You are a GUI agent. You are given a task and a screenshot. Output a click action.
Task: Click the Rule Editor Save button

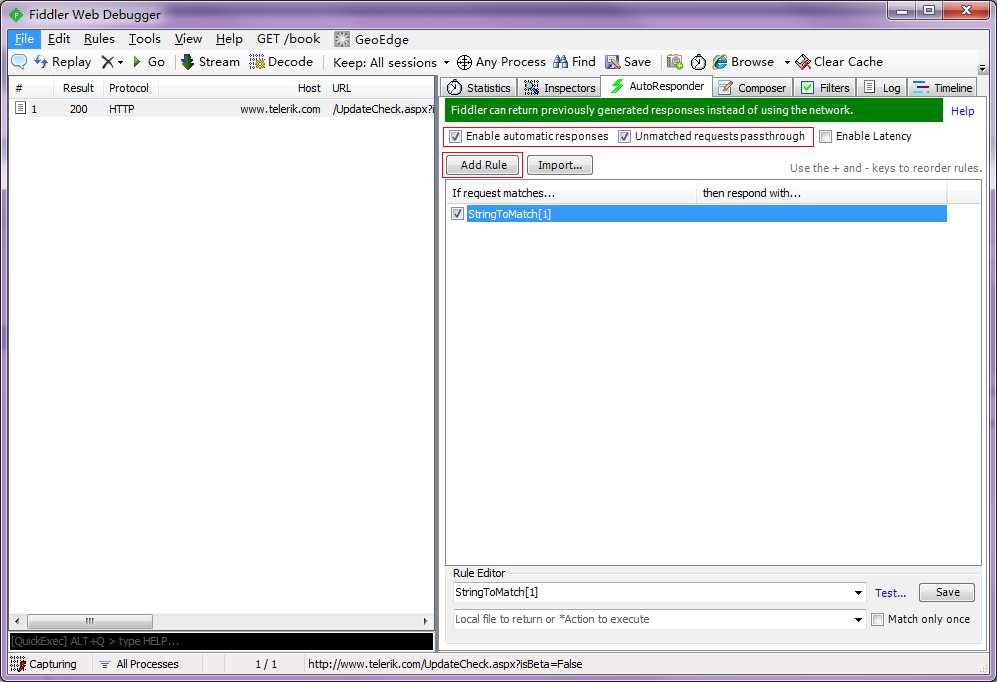click(x=947, y=592)
